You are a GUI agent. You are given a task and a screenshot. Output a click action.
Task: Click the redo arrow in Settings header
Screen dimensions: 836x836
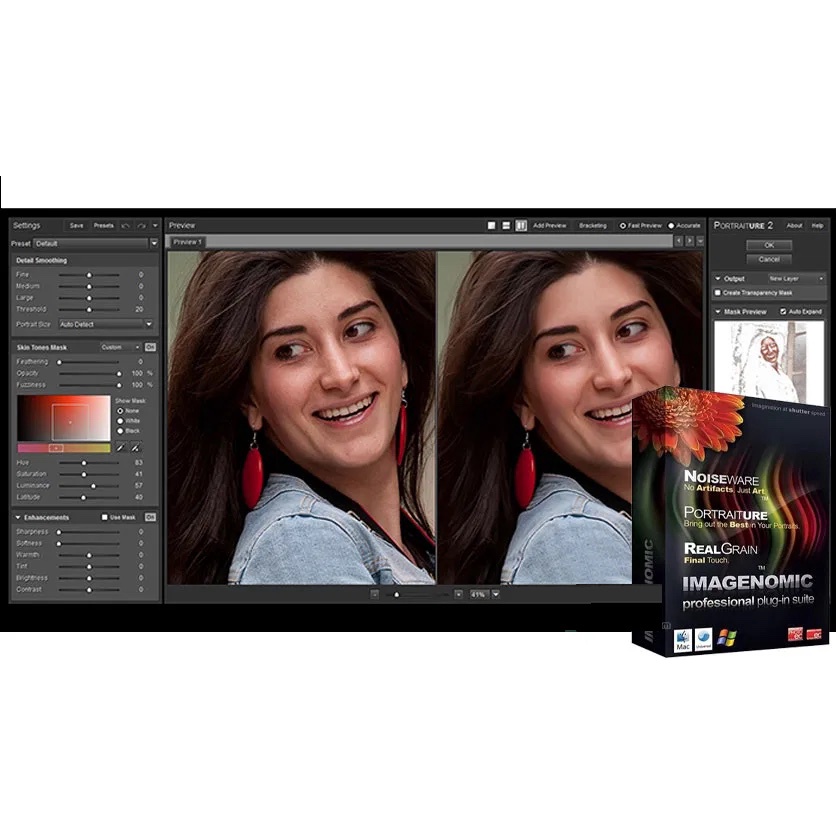coord(141,226)
